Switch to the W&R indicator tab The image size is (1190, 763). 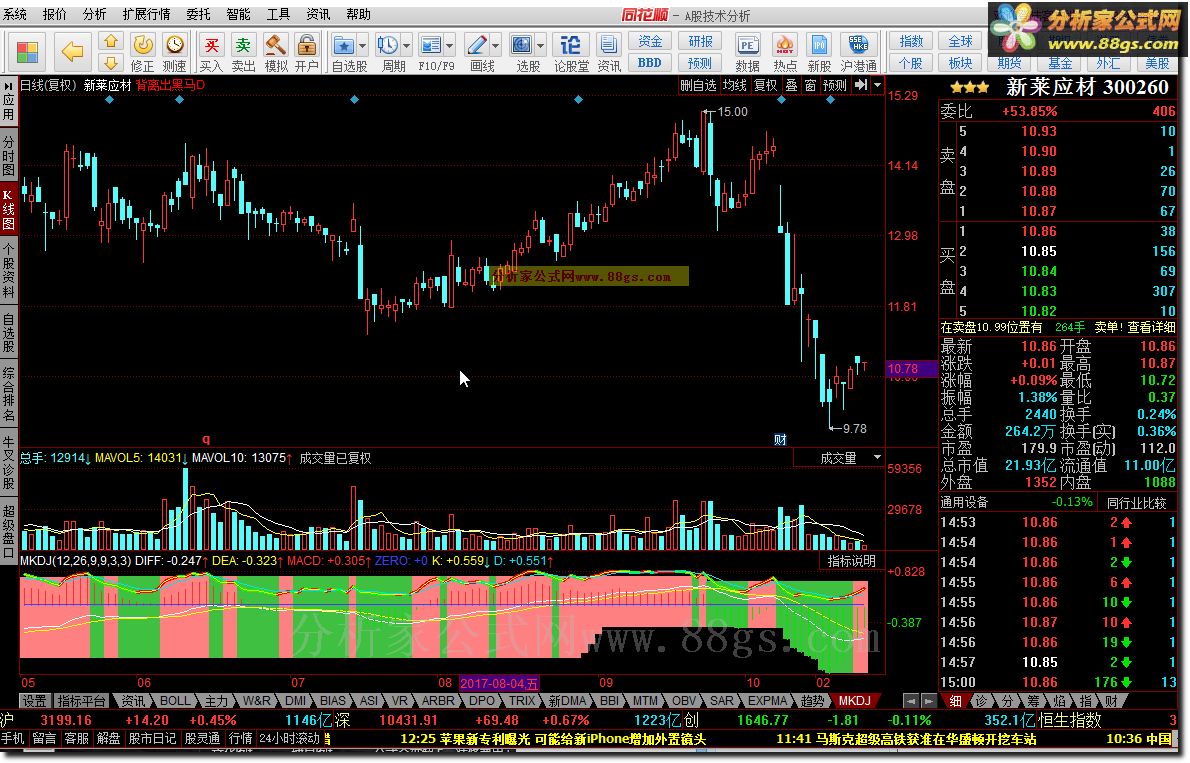point(257,700)
